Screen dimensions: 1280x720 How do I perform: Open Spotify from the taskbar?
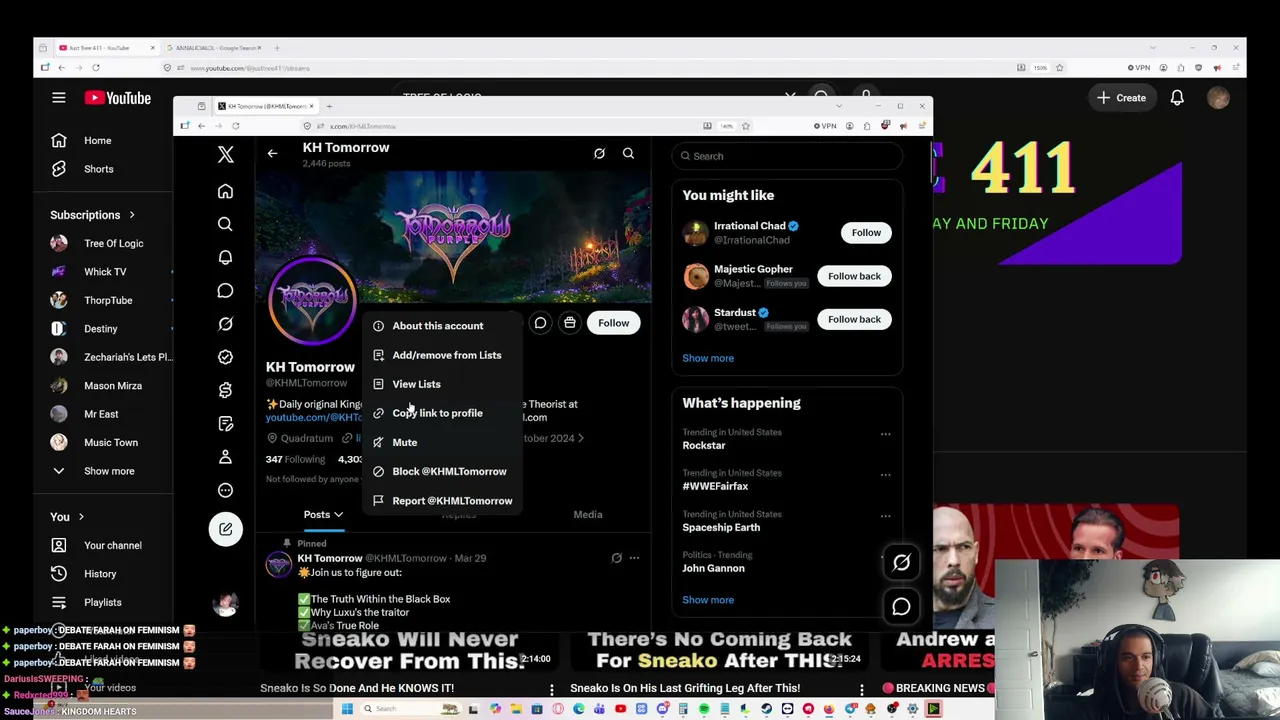(704, 709)
